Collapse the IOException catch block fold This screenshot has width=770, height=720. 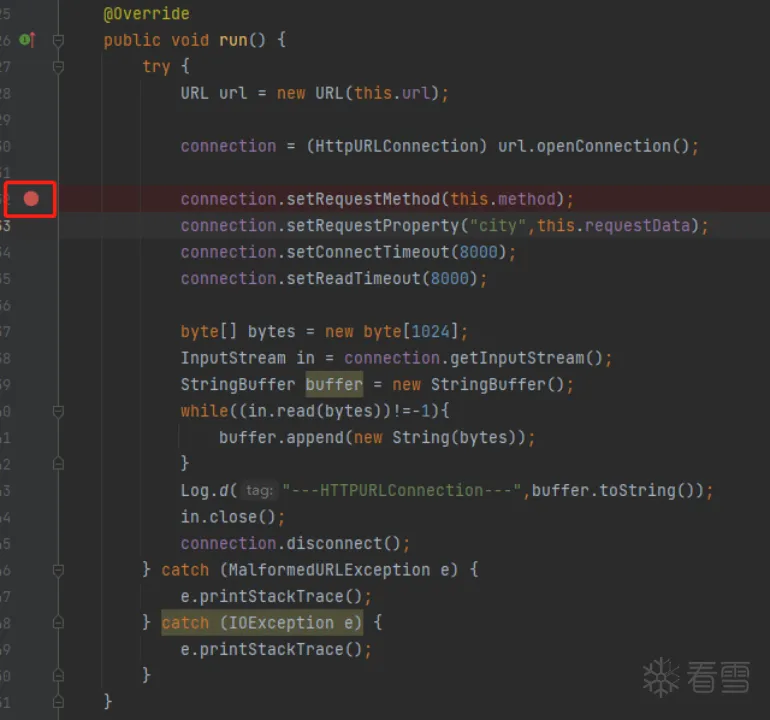click(58, 623)
